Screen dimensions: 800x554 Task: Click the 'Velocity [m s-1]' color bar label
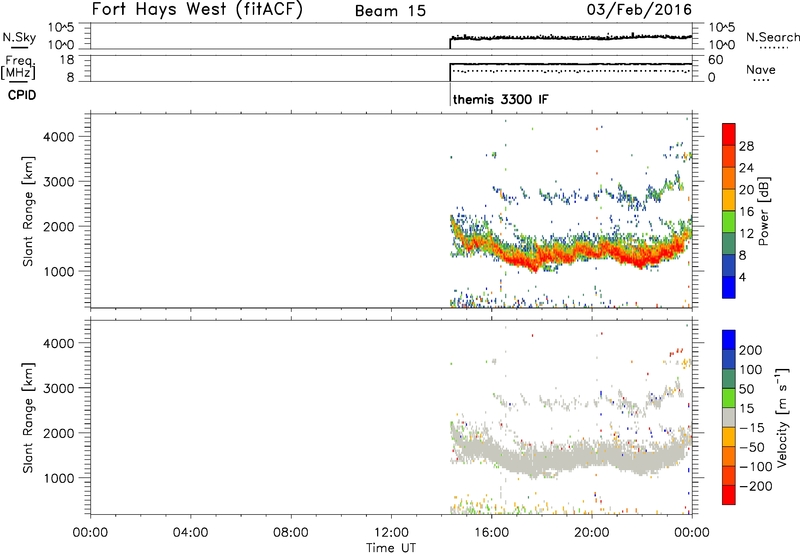pos(781,416)
